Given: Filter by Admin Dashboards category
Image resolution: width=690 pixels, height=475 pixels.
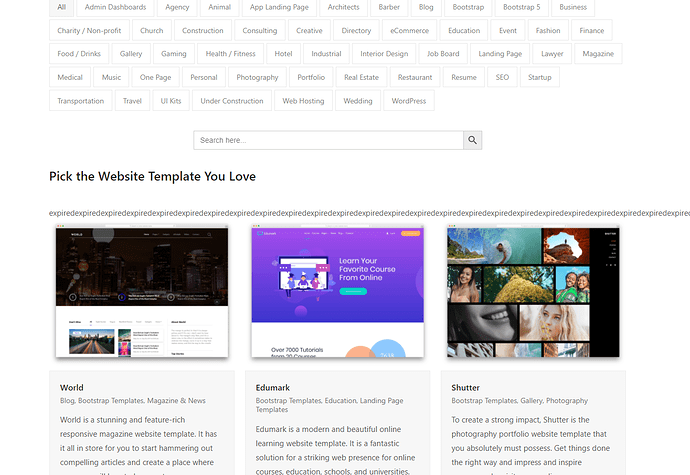Looking at the screenshot, I should coord(115,7).
